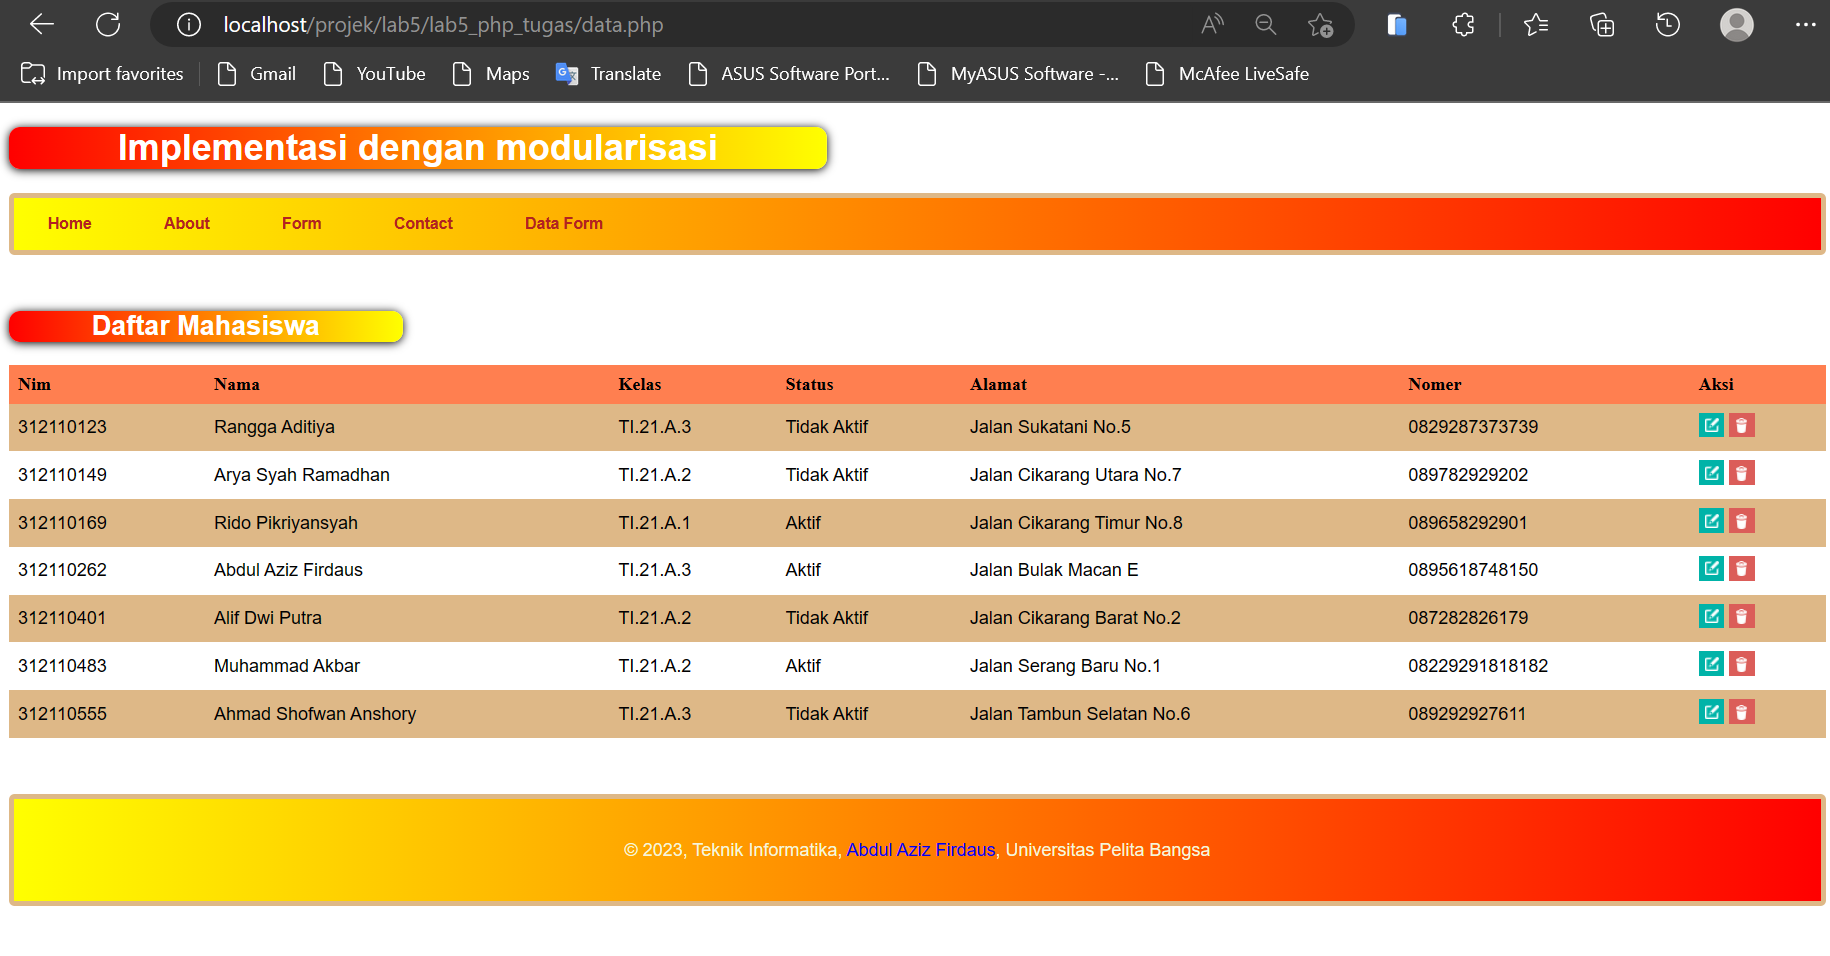Navigate to the About page
This screenshot has height=956, width=1830.
coord(186,223)
